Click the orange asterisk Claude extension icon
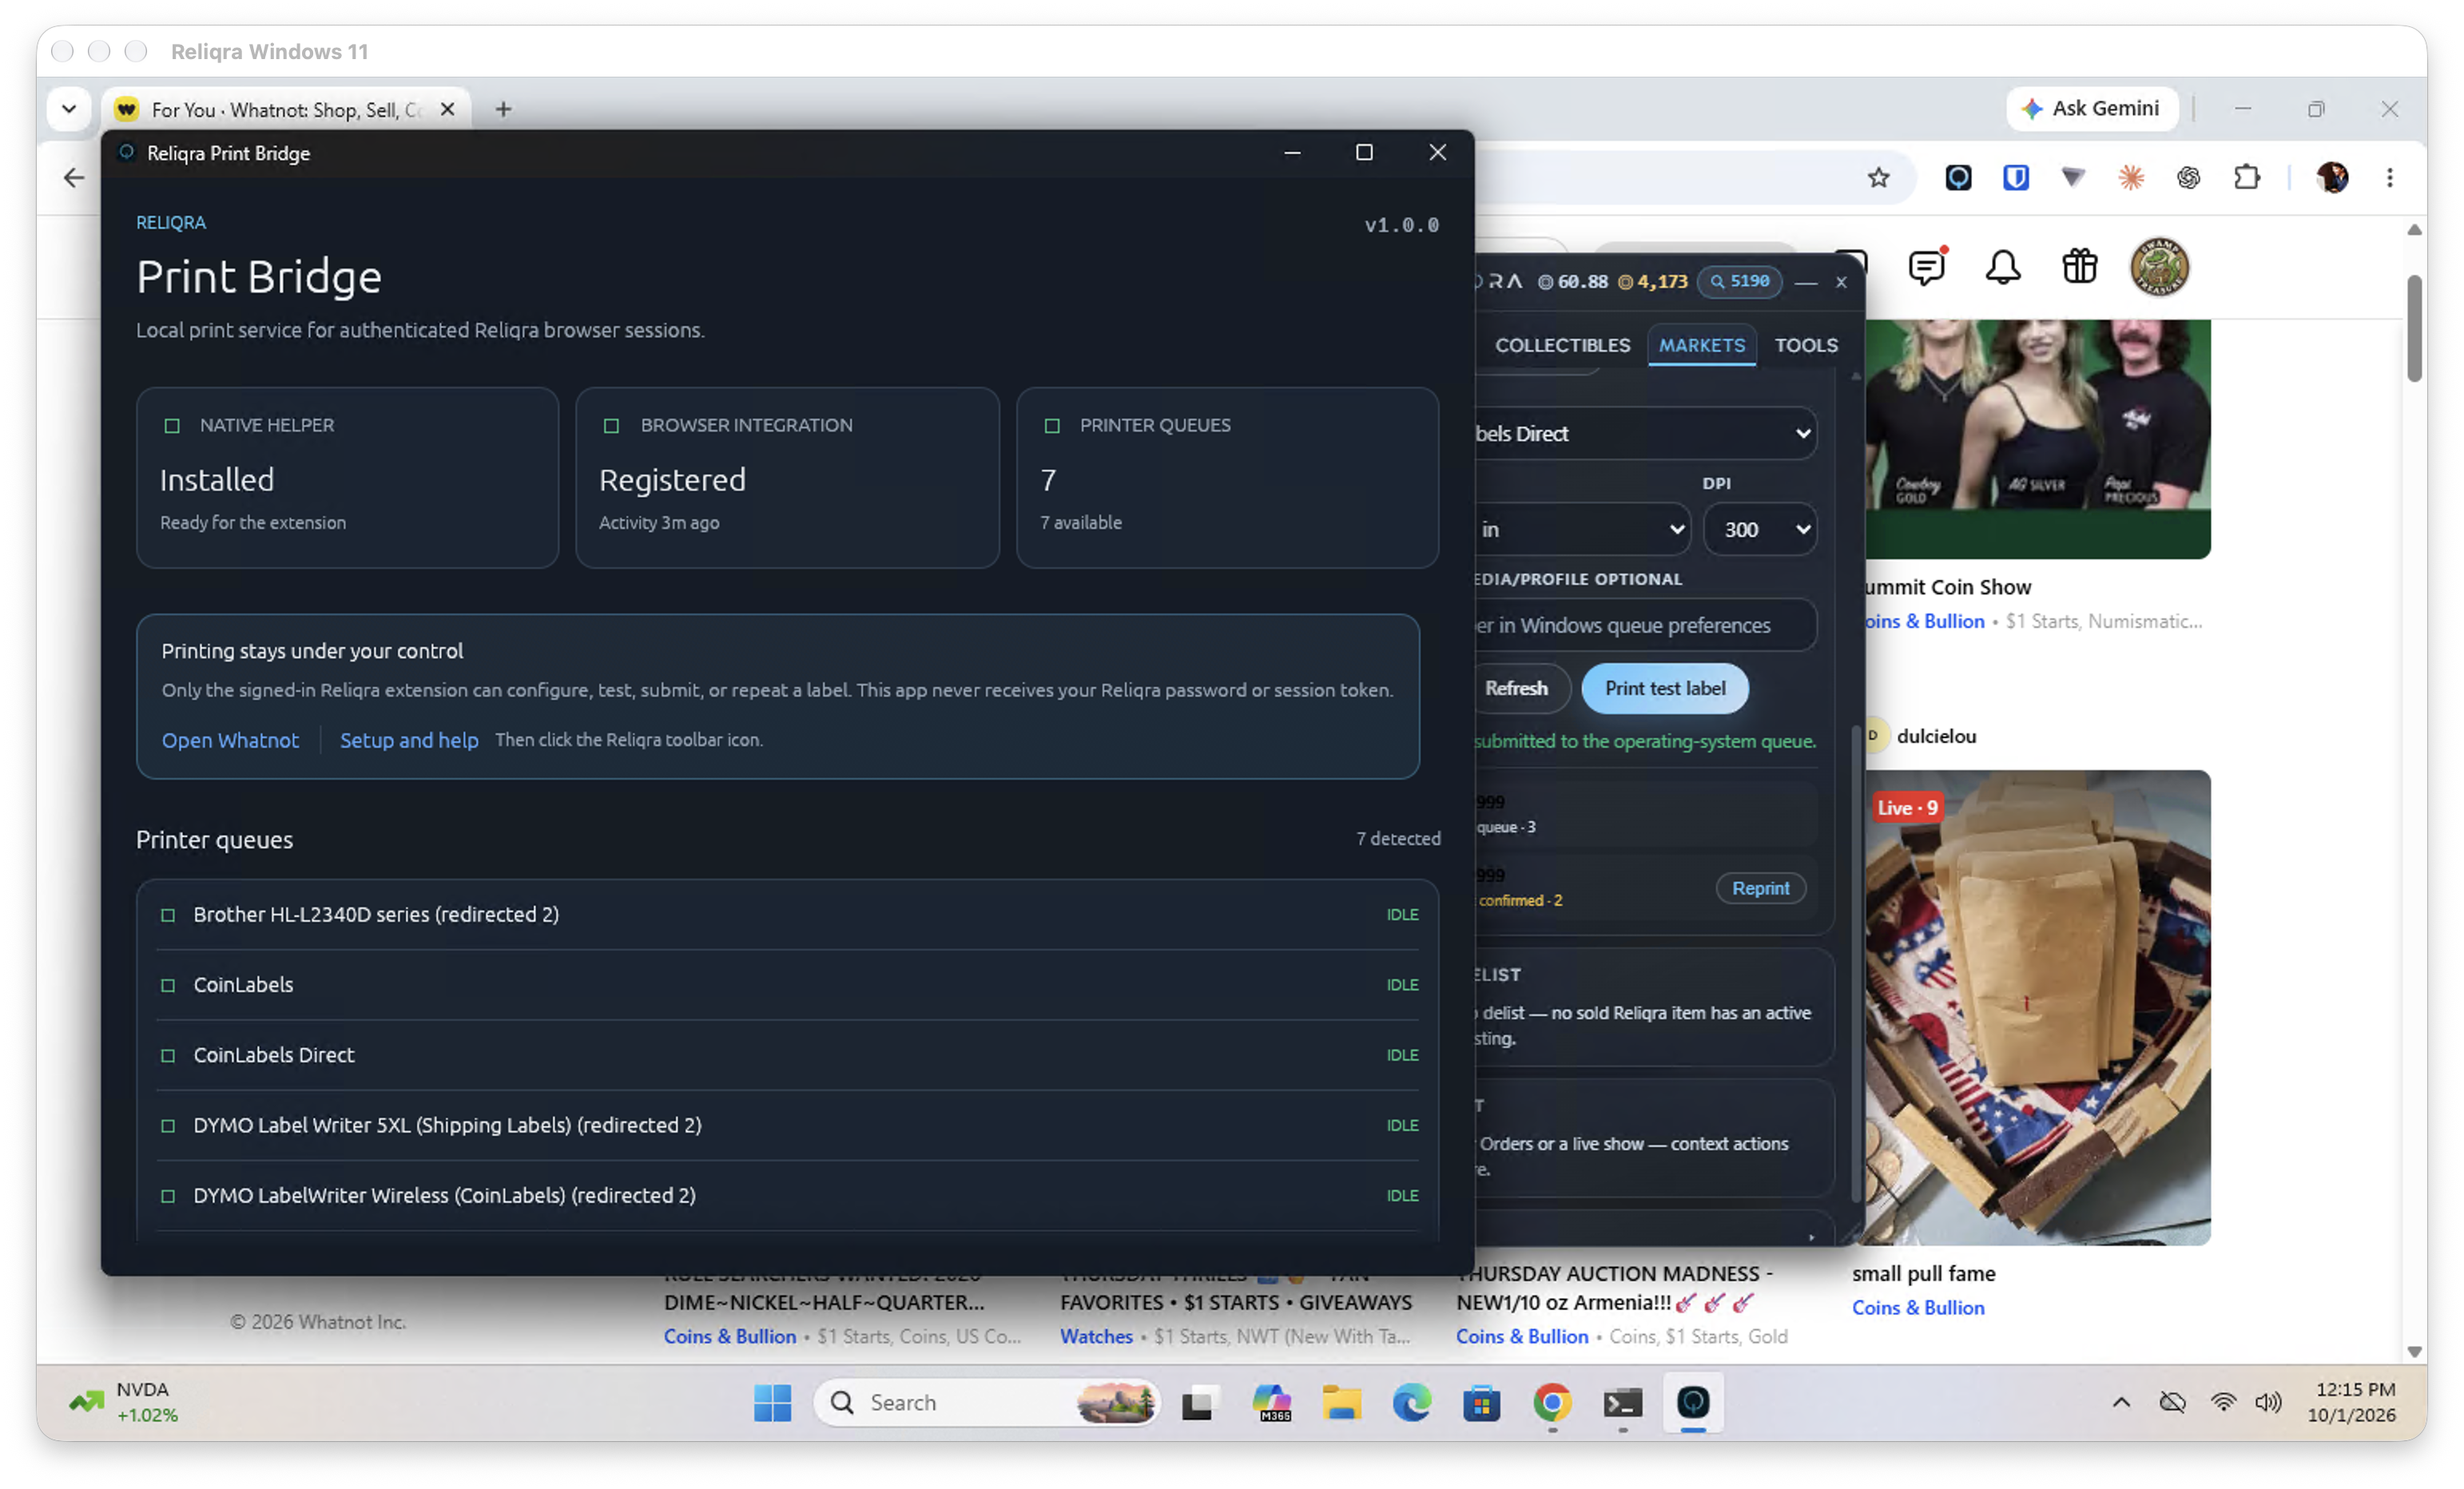The height and width of the screenshot is (1489, 2464). coord(2131,178)
